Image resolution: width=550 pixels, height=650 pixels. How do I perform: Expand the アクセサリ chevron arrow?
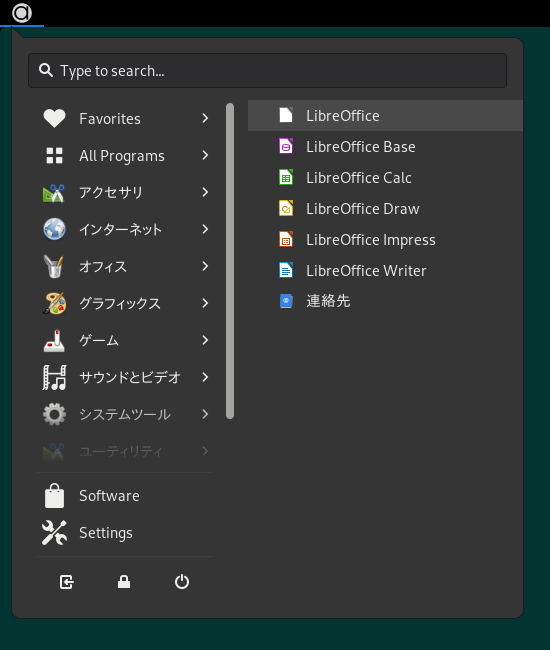click(x=205, y=192)
